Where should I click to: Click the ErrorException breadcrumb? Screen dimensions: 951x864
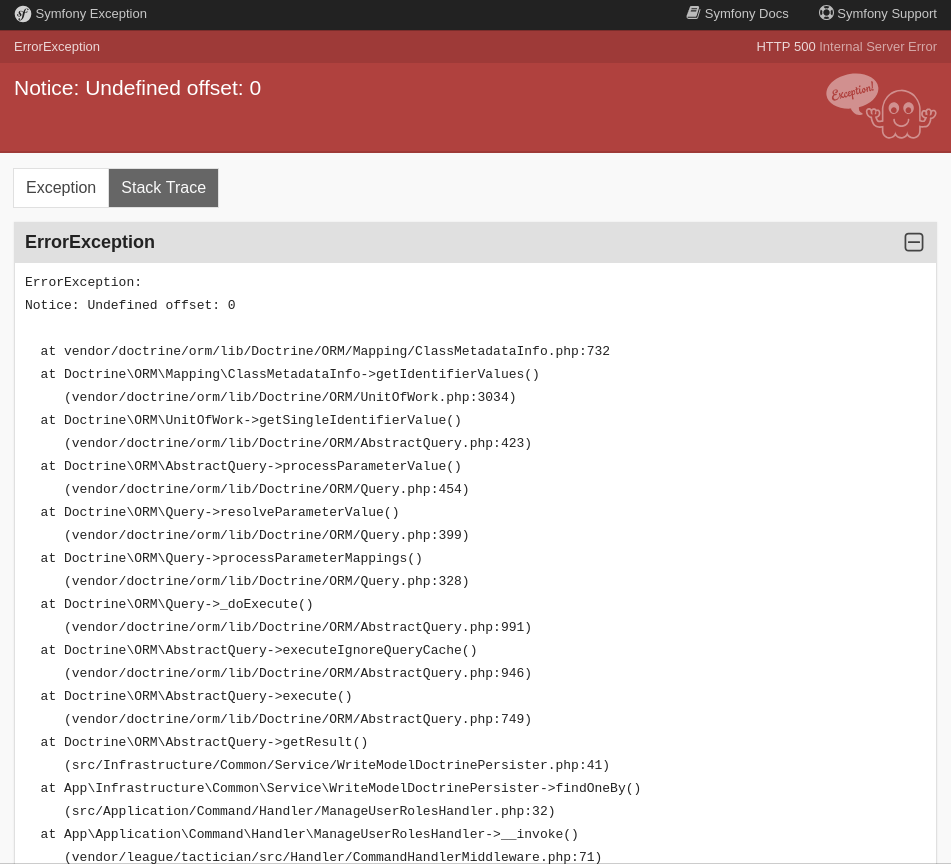(57, 46)
